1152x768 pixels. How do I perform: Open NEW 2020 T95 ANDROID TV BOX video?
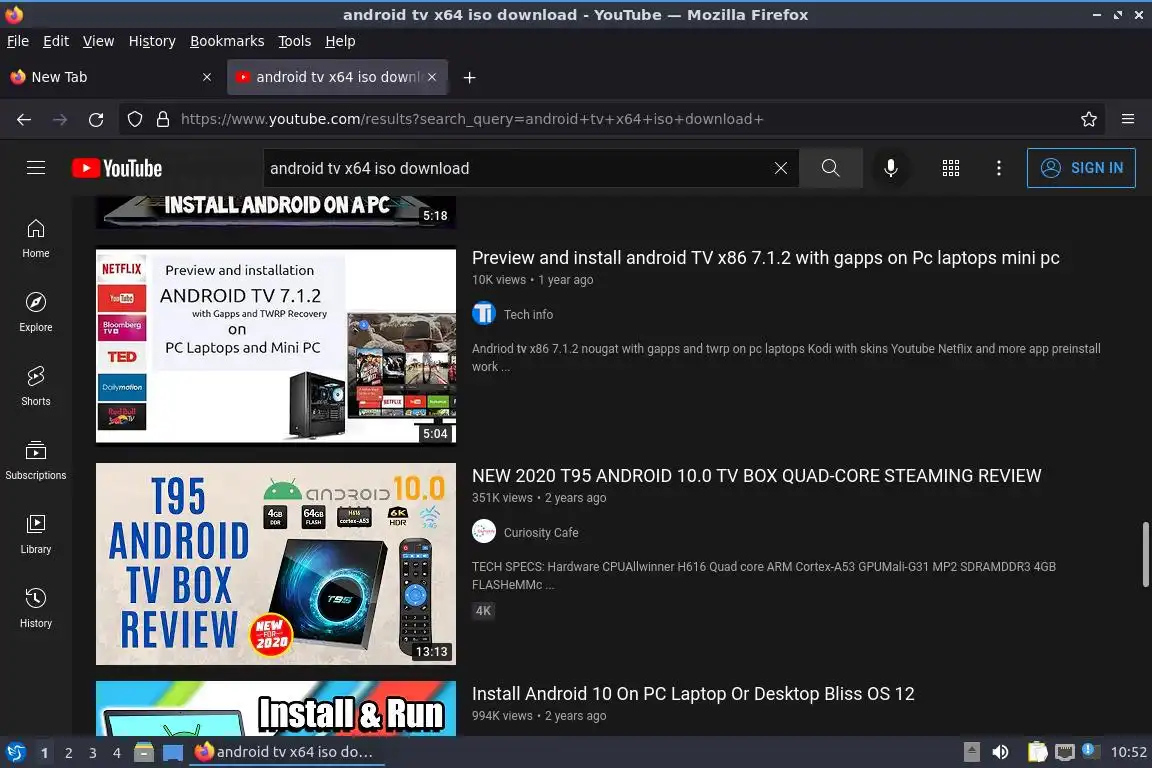click(756, 476)
